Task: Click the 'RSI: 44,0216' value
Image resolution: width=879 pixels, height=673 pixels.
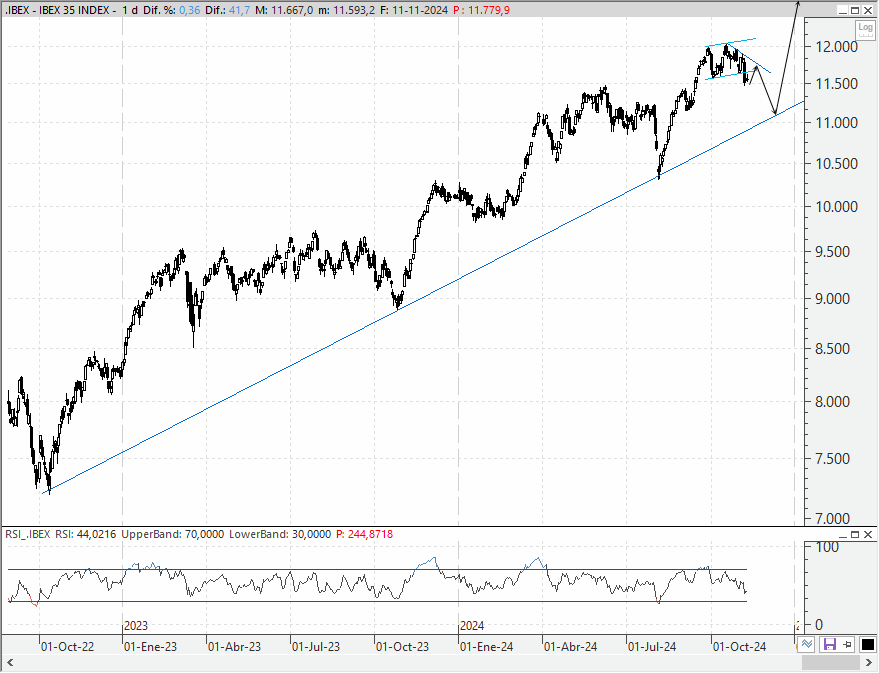Action: (x=85, y=534)
